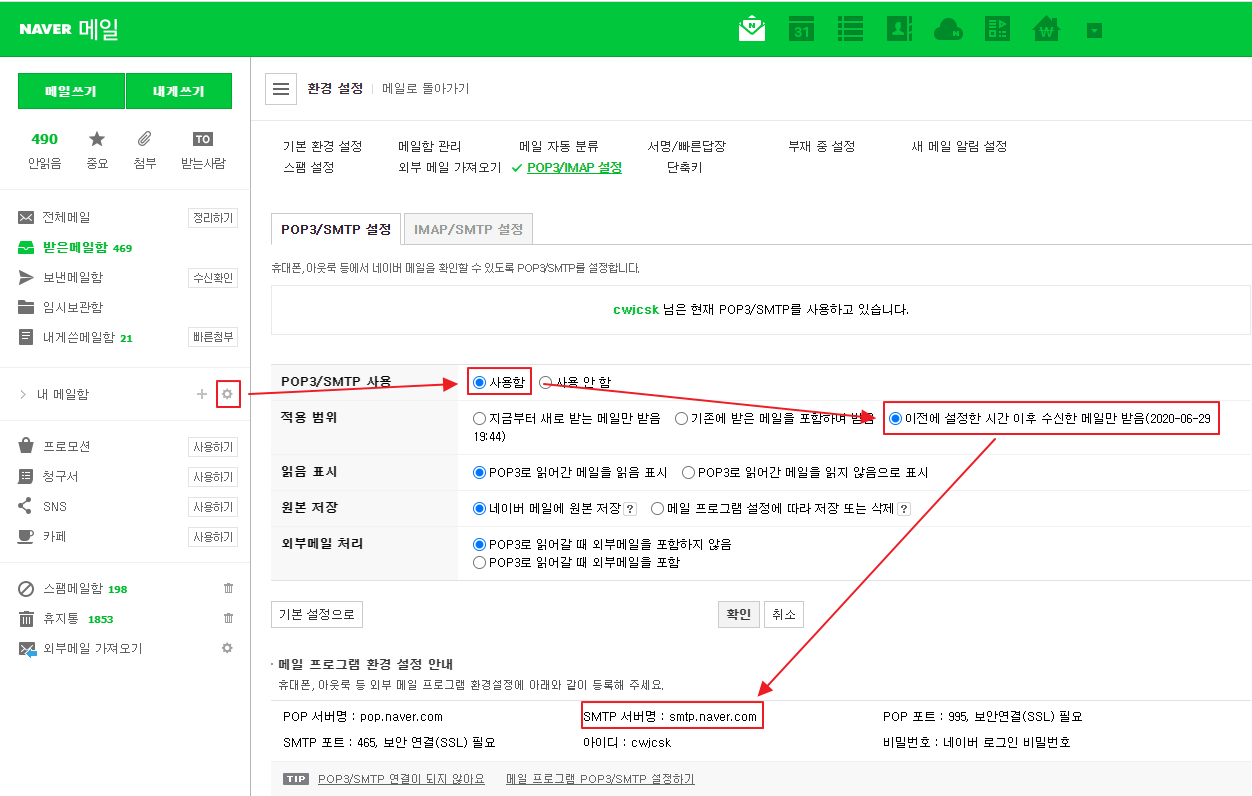Add a new folder with plus icon
Viewport: 1252px width, 796px height.
[x=202, y=395]
